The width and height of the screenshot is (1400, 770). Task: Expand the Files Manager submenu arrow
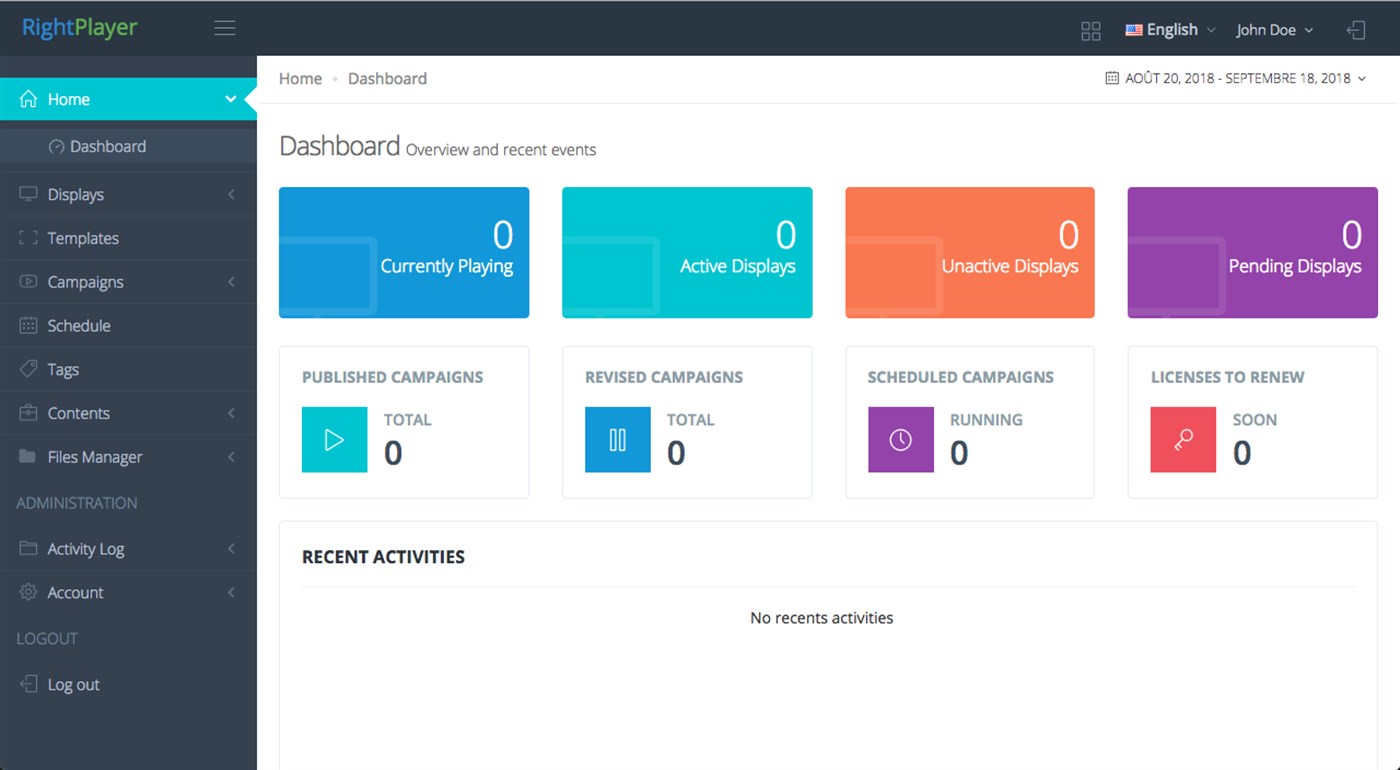click(231, 457)
